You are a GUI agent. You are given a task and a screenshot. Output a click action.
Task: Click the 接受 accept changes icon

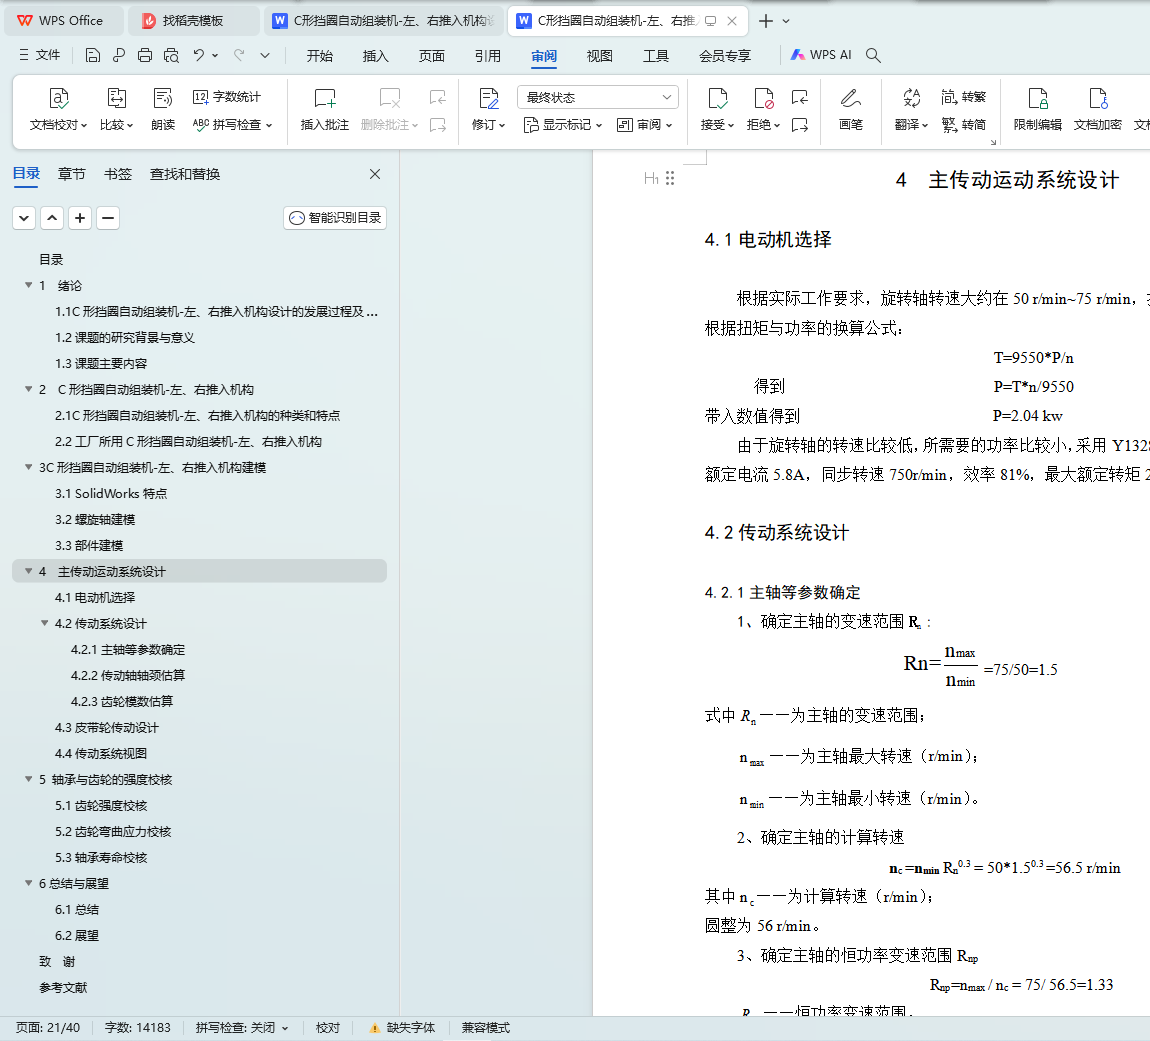pos(717,98)
